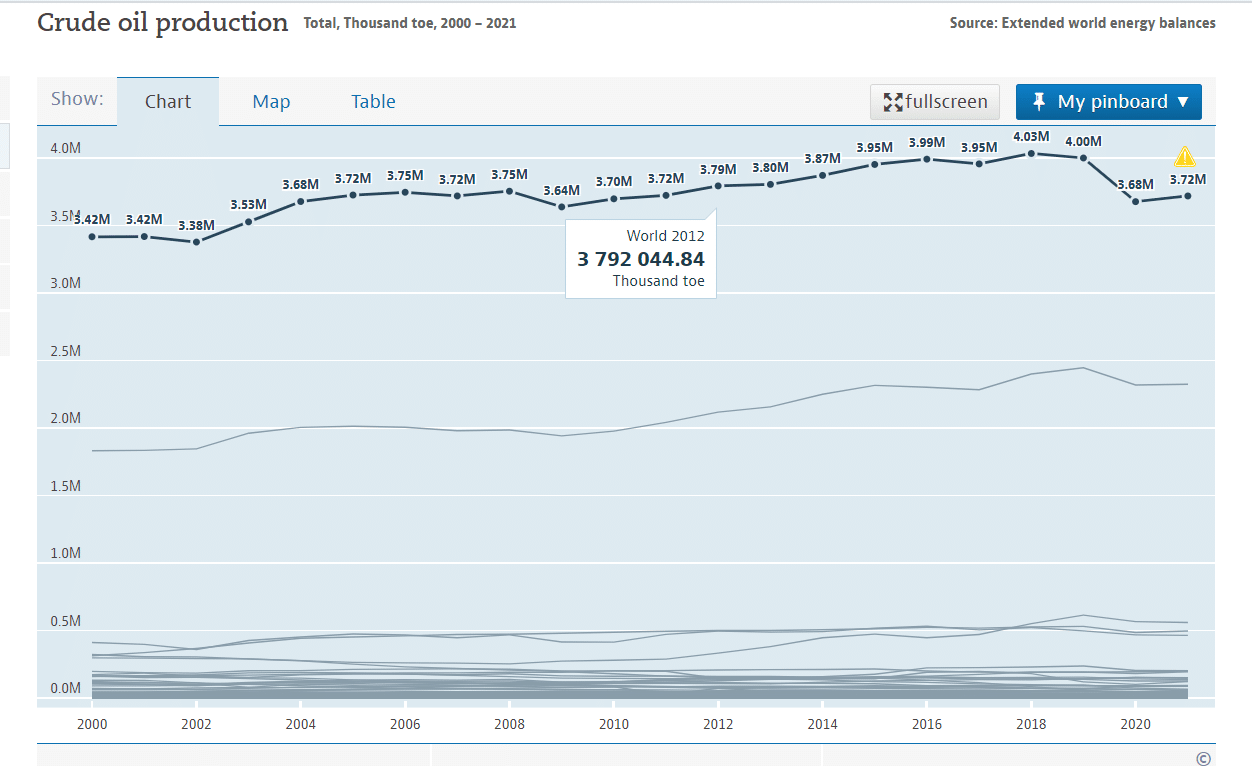1252x766 pixels.
Task: Select the Chart tab
Action: point(168,102)
